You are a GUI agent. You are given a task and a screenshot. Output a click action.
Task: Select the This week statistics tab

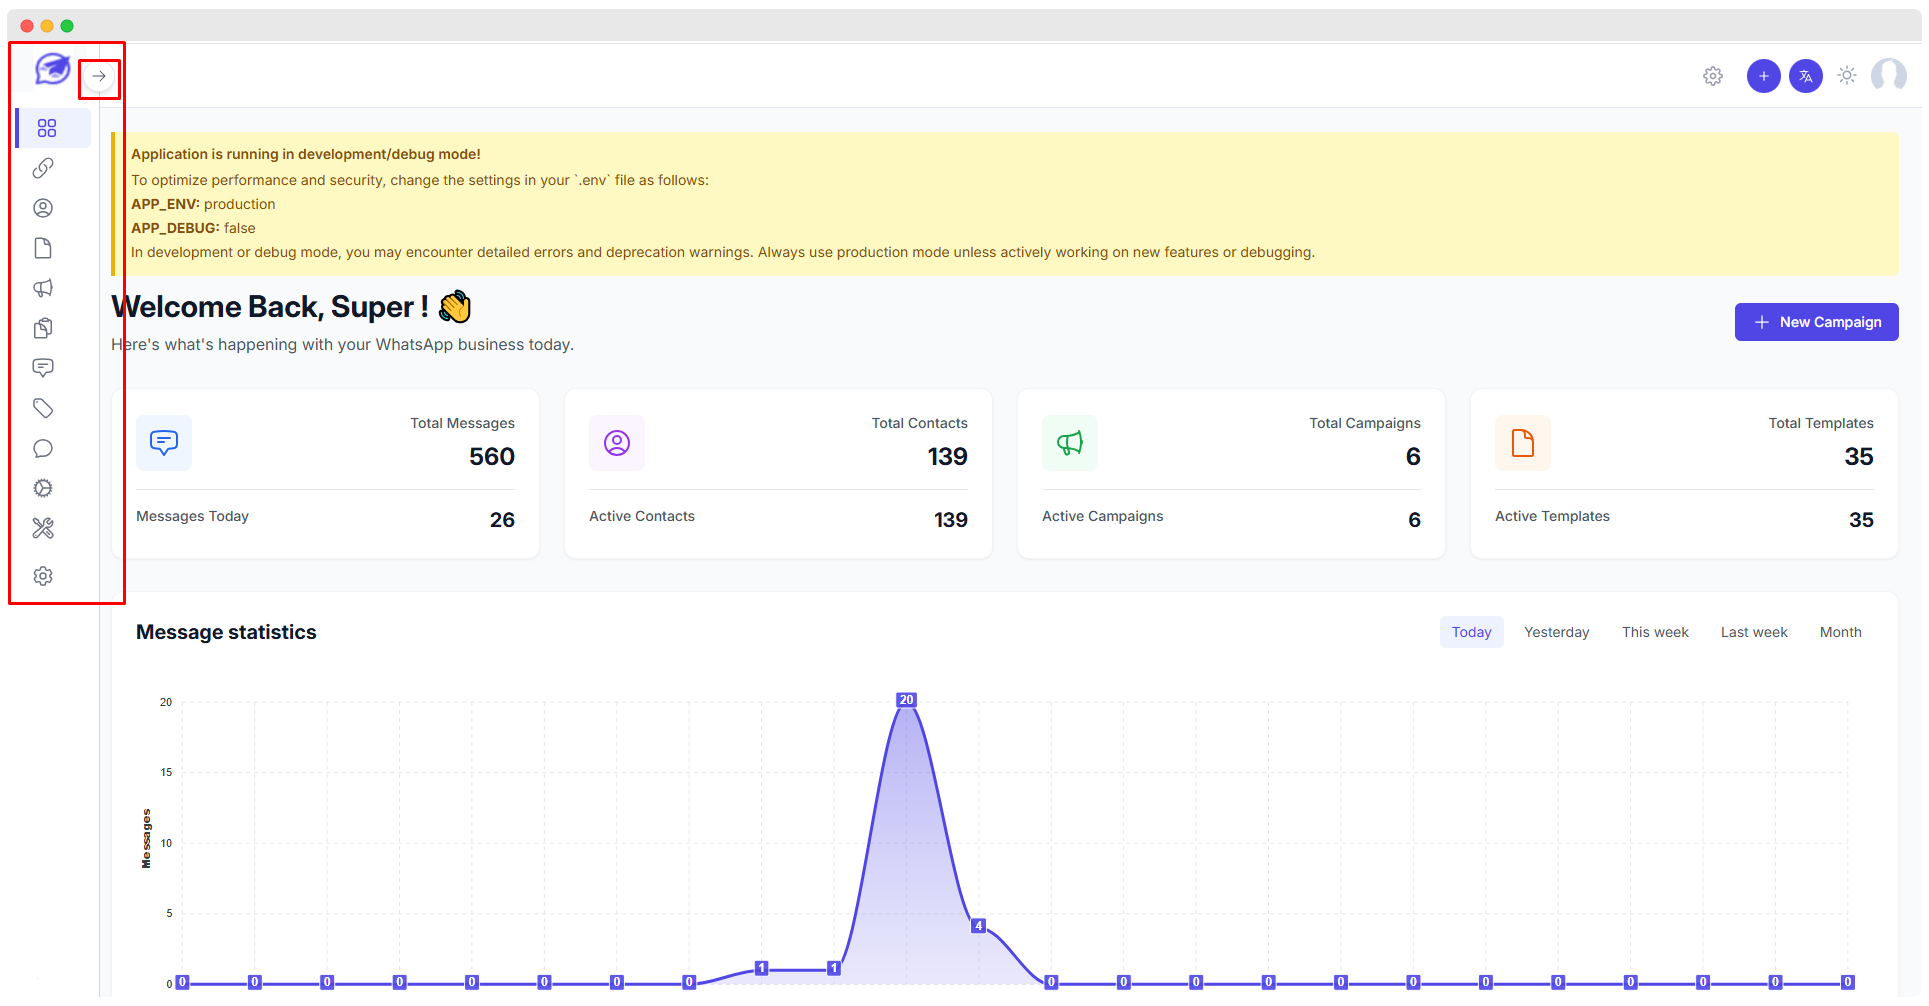[1655, 632]
